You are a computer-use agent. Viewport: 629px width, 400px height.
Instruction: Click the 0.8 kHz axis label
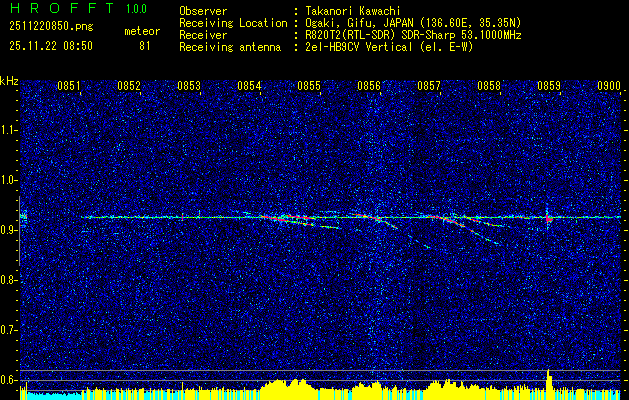pos(8,280)
